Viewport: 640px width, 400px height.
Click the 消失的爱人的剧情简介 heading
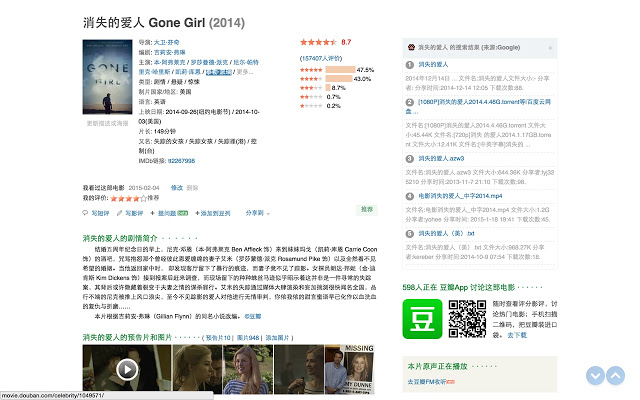pyautogui.click(x=120, y=238)
